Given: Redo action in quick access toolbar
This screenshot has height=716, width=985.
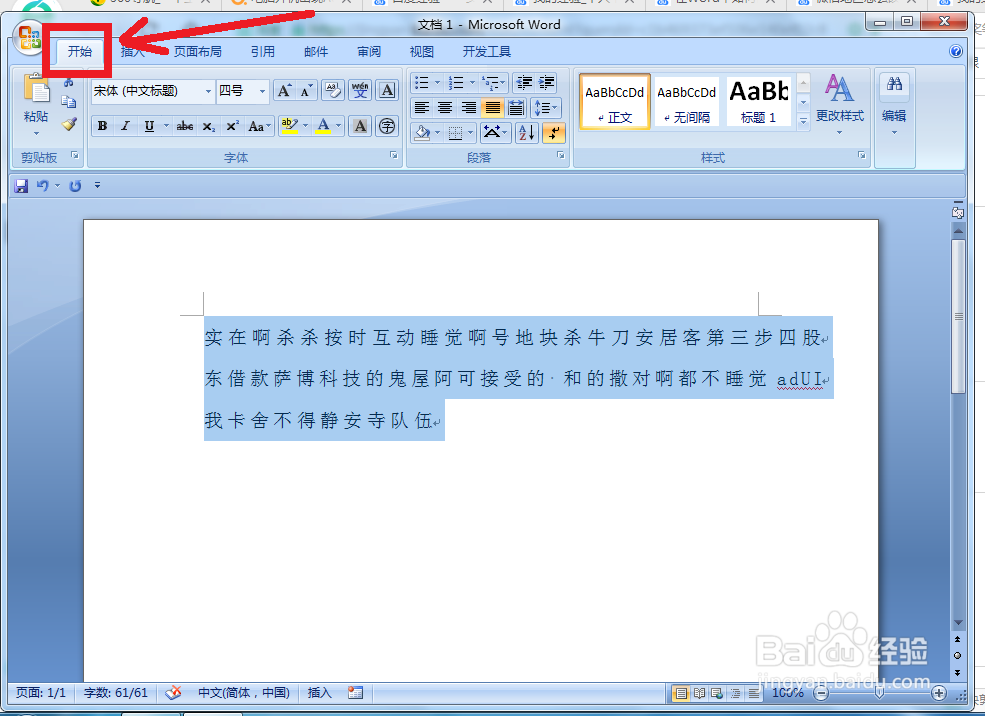Looking at the screenshot, I should (75, 186).
